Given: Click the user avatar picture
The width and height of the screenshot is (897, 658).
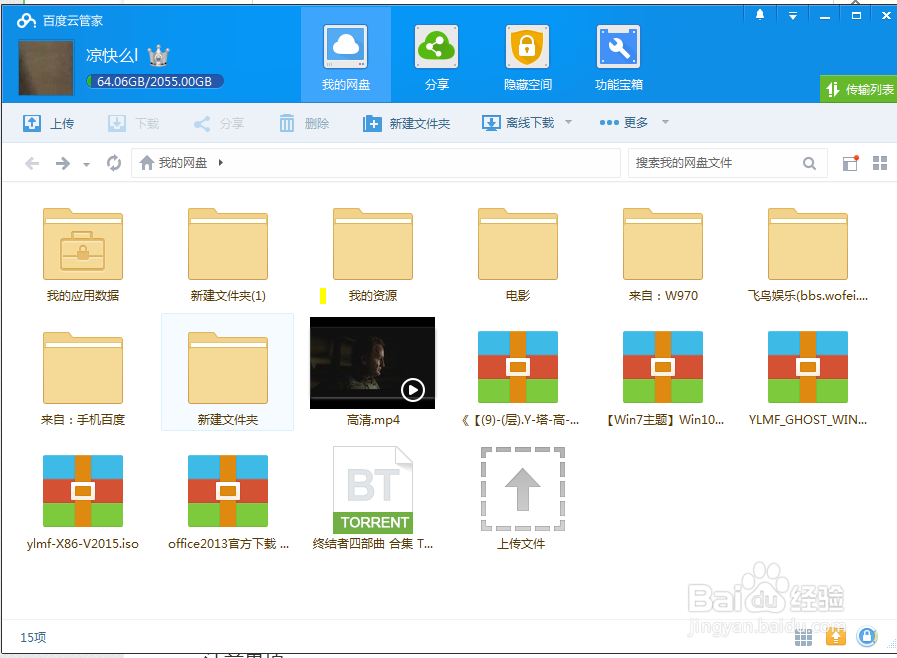Looking at the screenshot, I should click(x=46, y=67).
